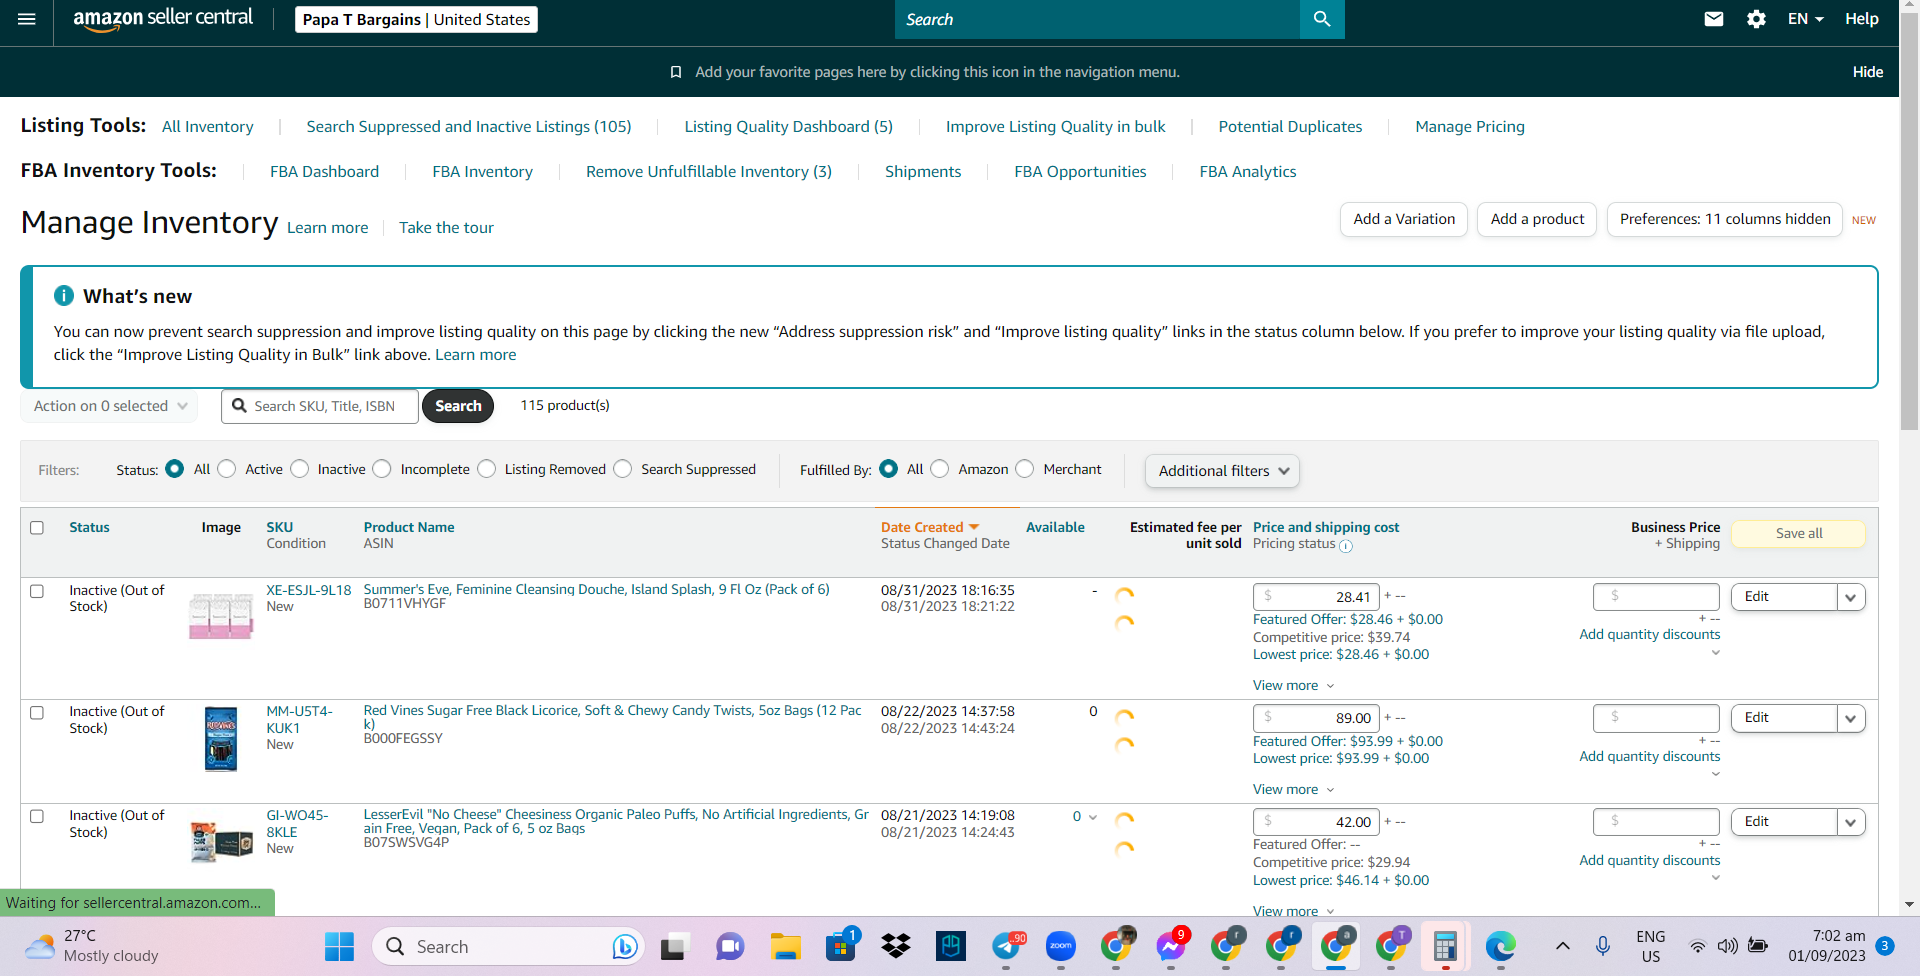Check the Red Vines Licorice row checkbox
Screen dimensions: 1920x976
[37, 713]
